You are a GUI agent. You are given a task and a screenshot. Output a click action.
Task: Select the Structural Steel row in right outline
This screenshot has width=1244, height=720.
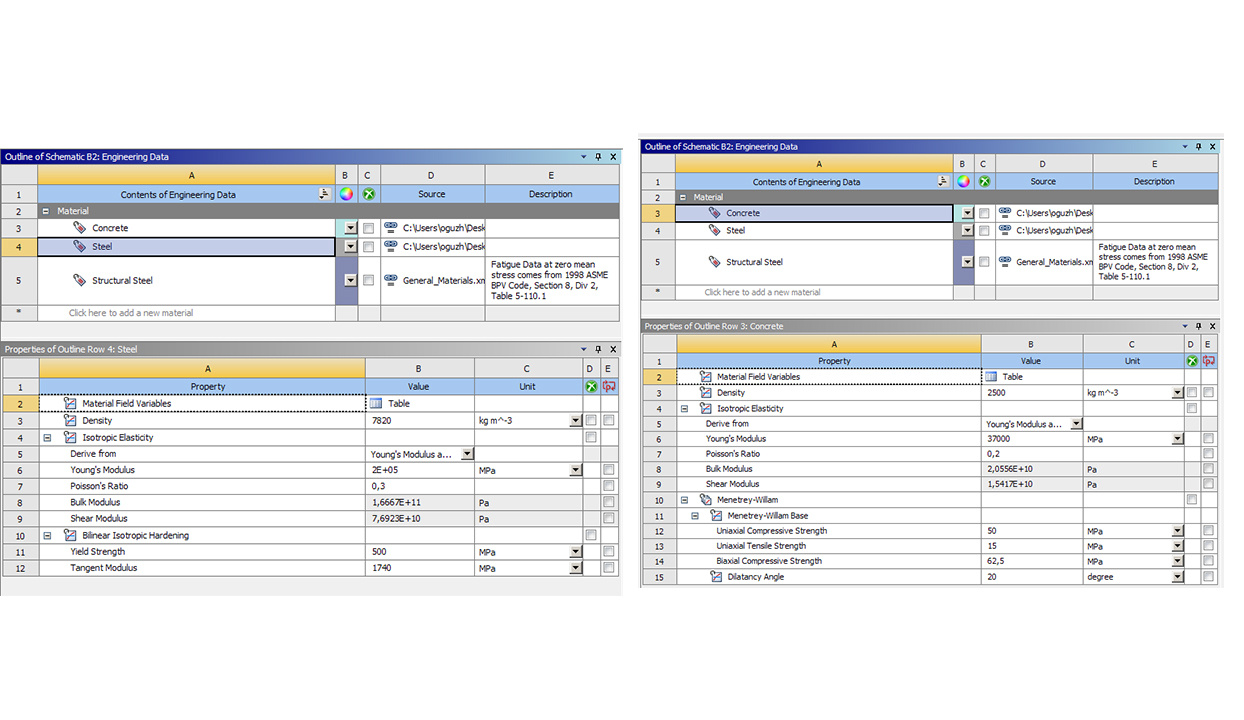click(815, 262)
